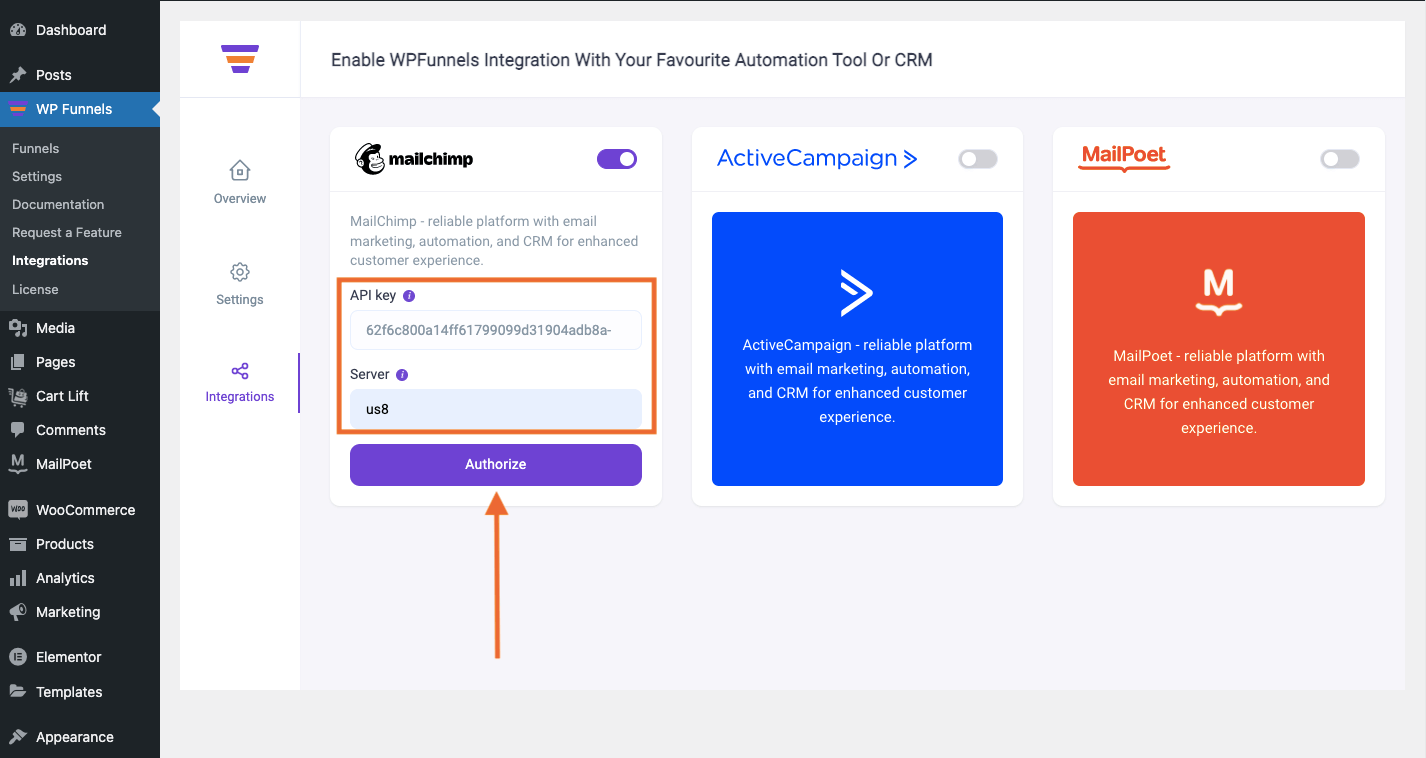Click the Integrations share icon
1426x758 pixels.
240,371
